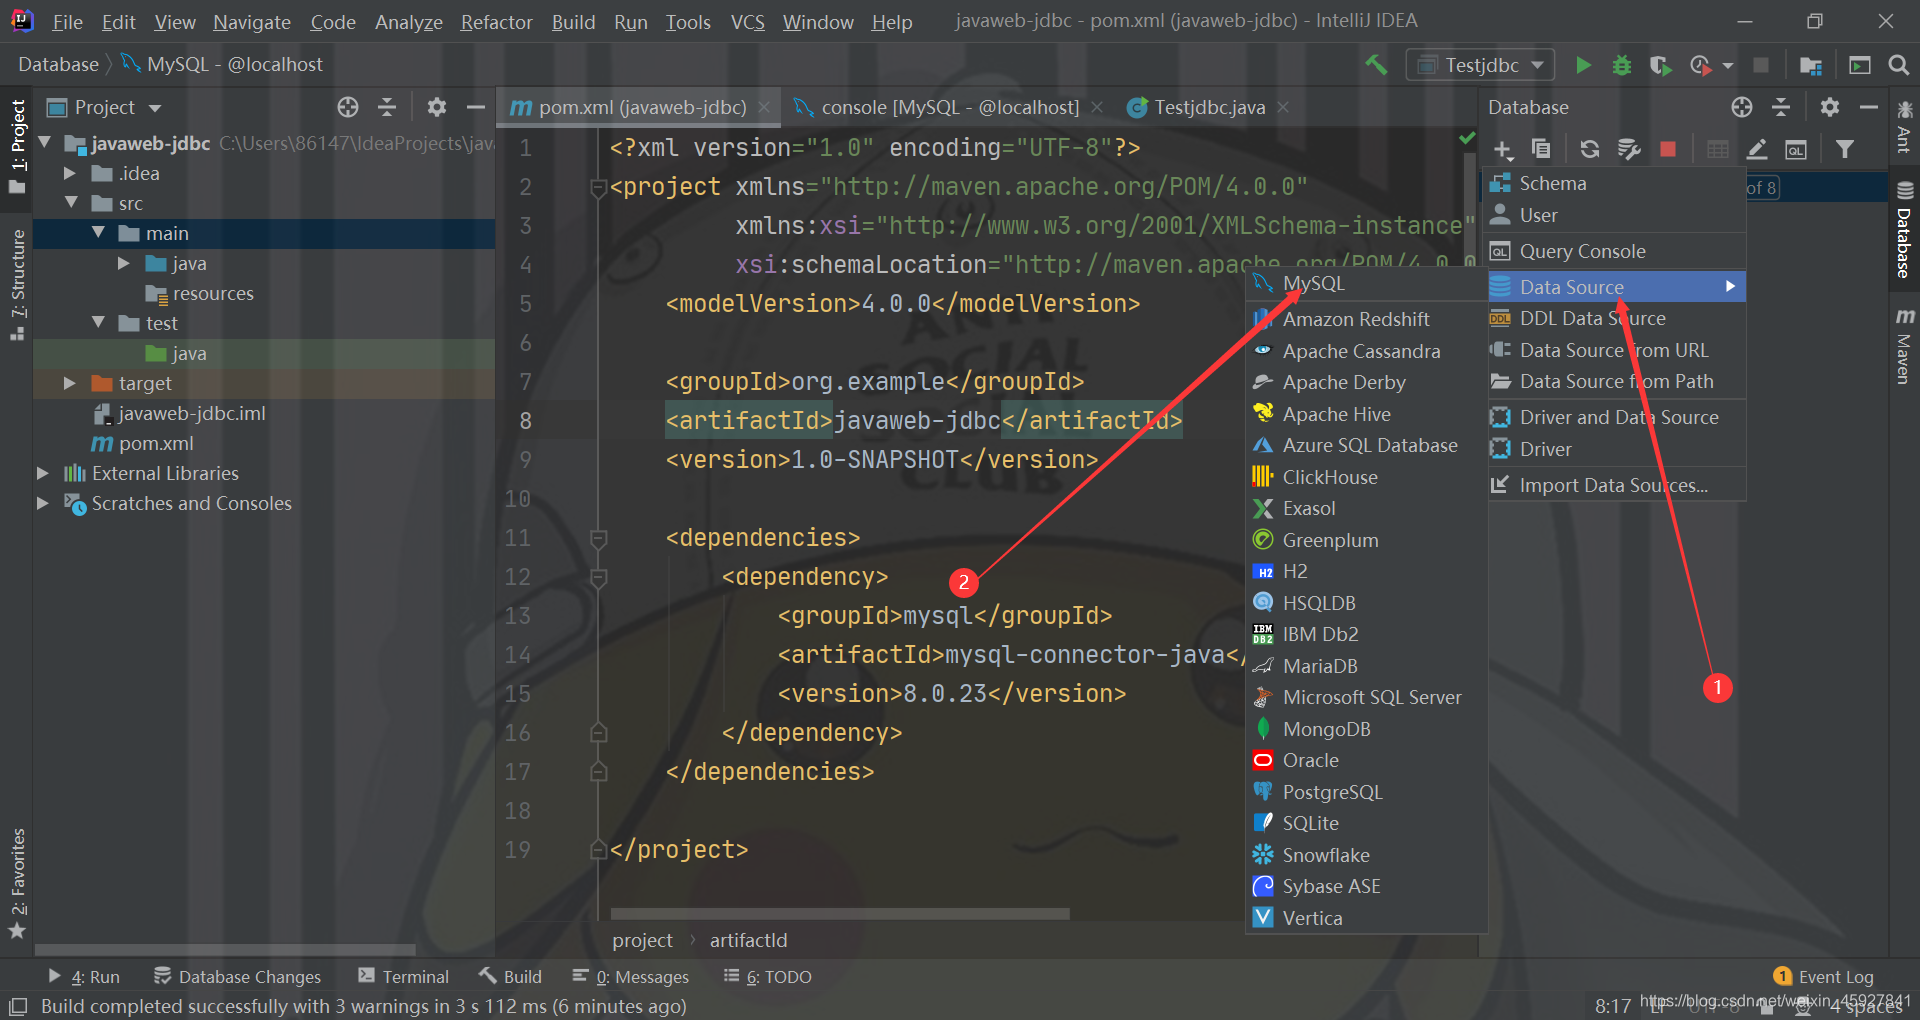Click the filter funnel icon in Database panel
Screen dimensions: 1920x1020
(x=1845, y=149)
